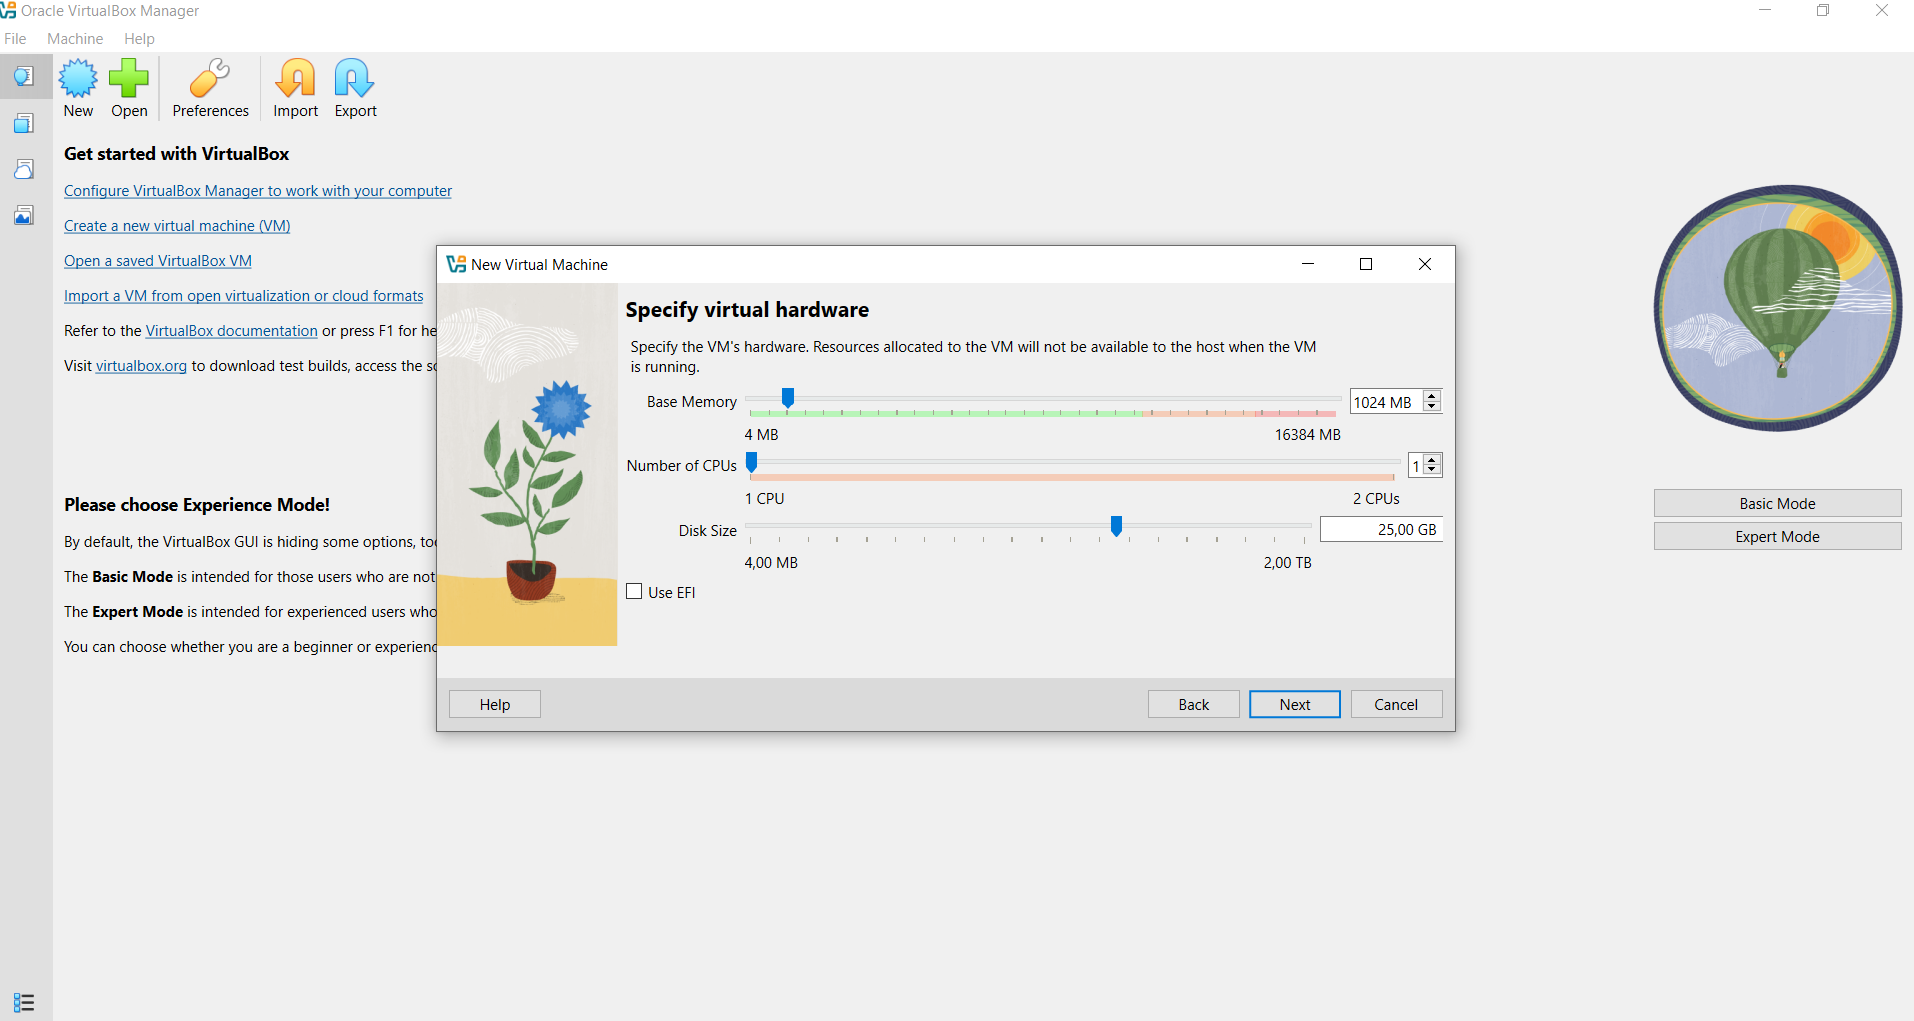Click the New machine toolbar icon
Image resolution: width=1914 pixels, height=1021 pixels.
pyautogui.click(x=78, y=89)
